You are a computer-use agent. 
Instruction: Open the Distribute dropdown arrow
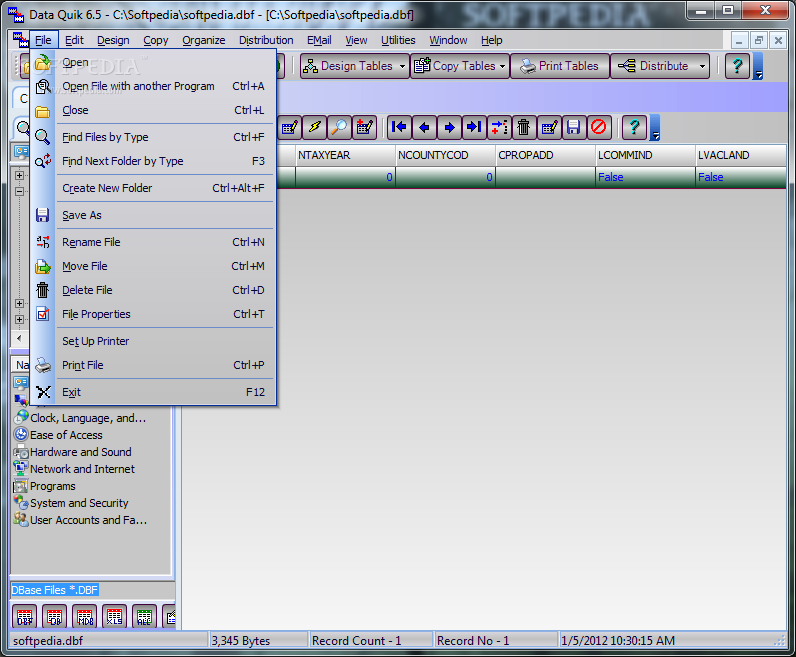coord(702,66)
